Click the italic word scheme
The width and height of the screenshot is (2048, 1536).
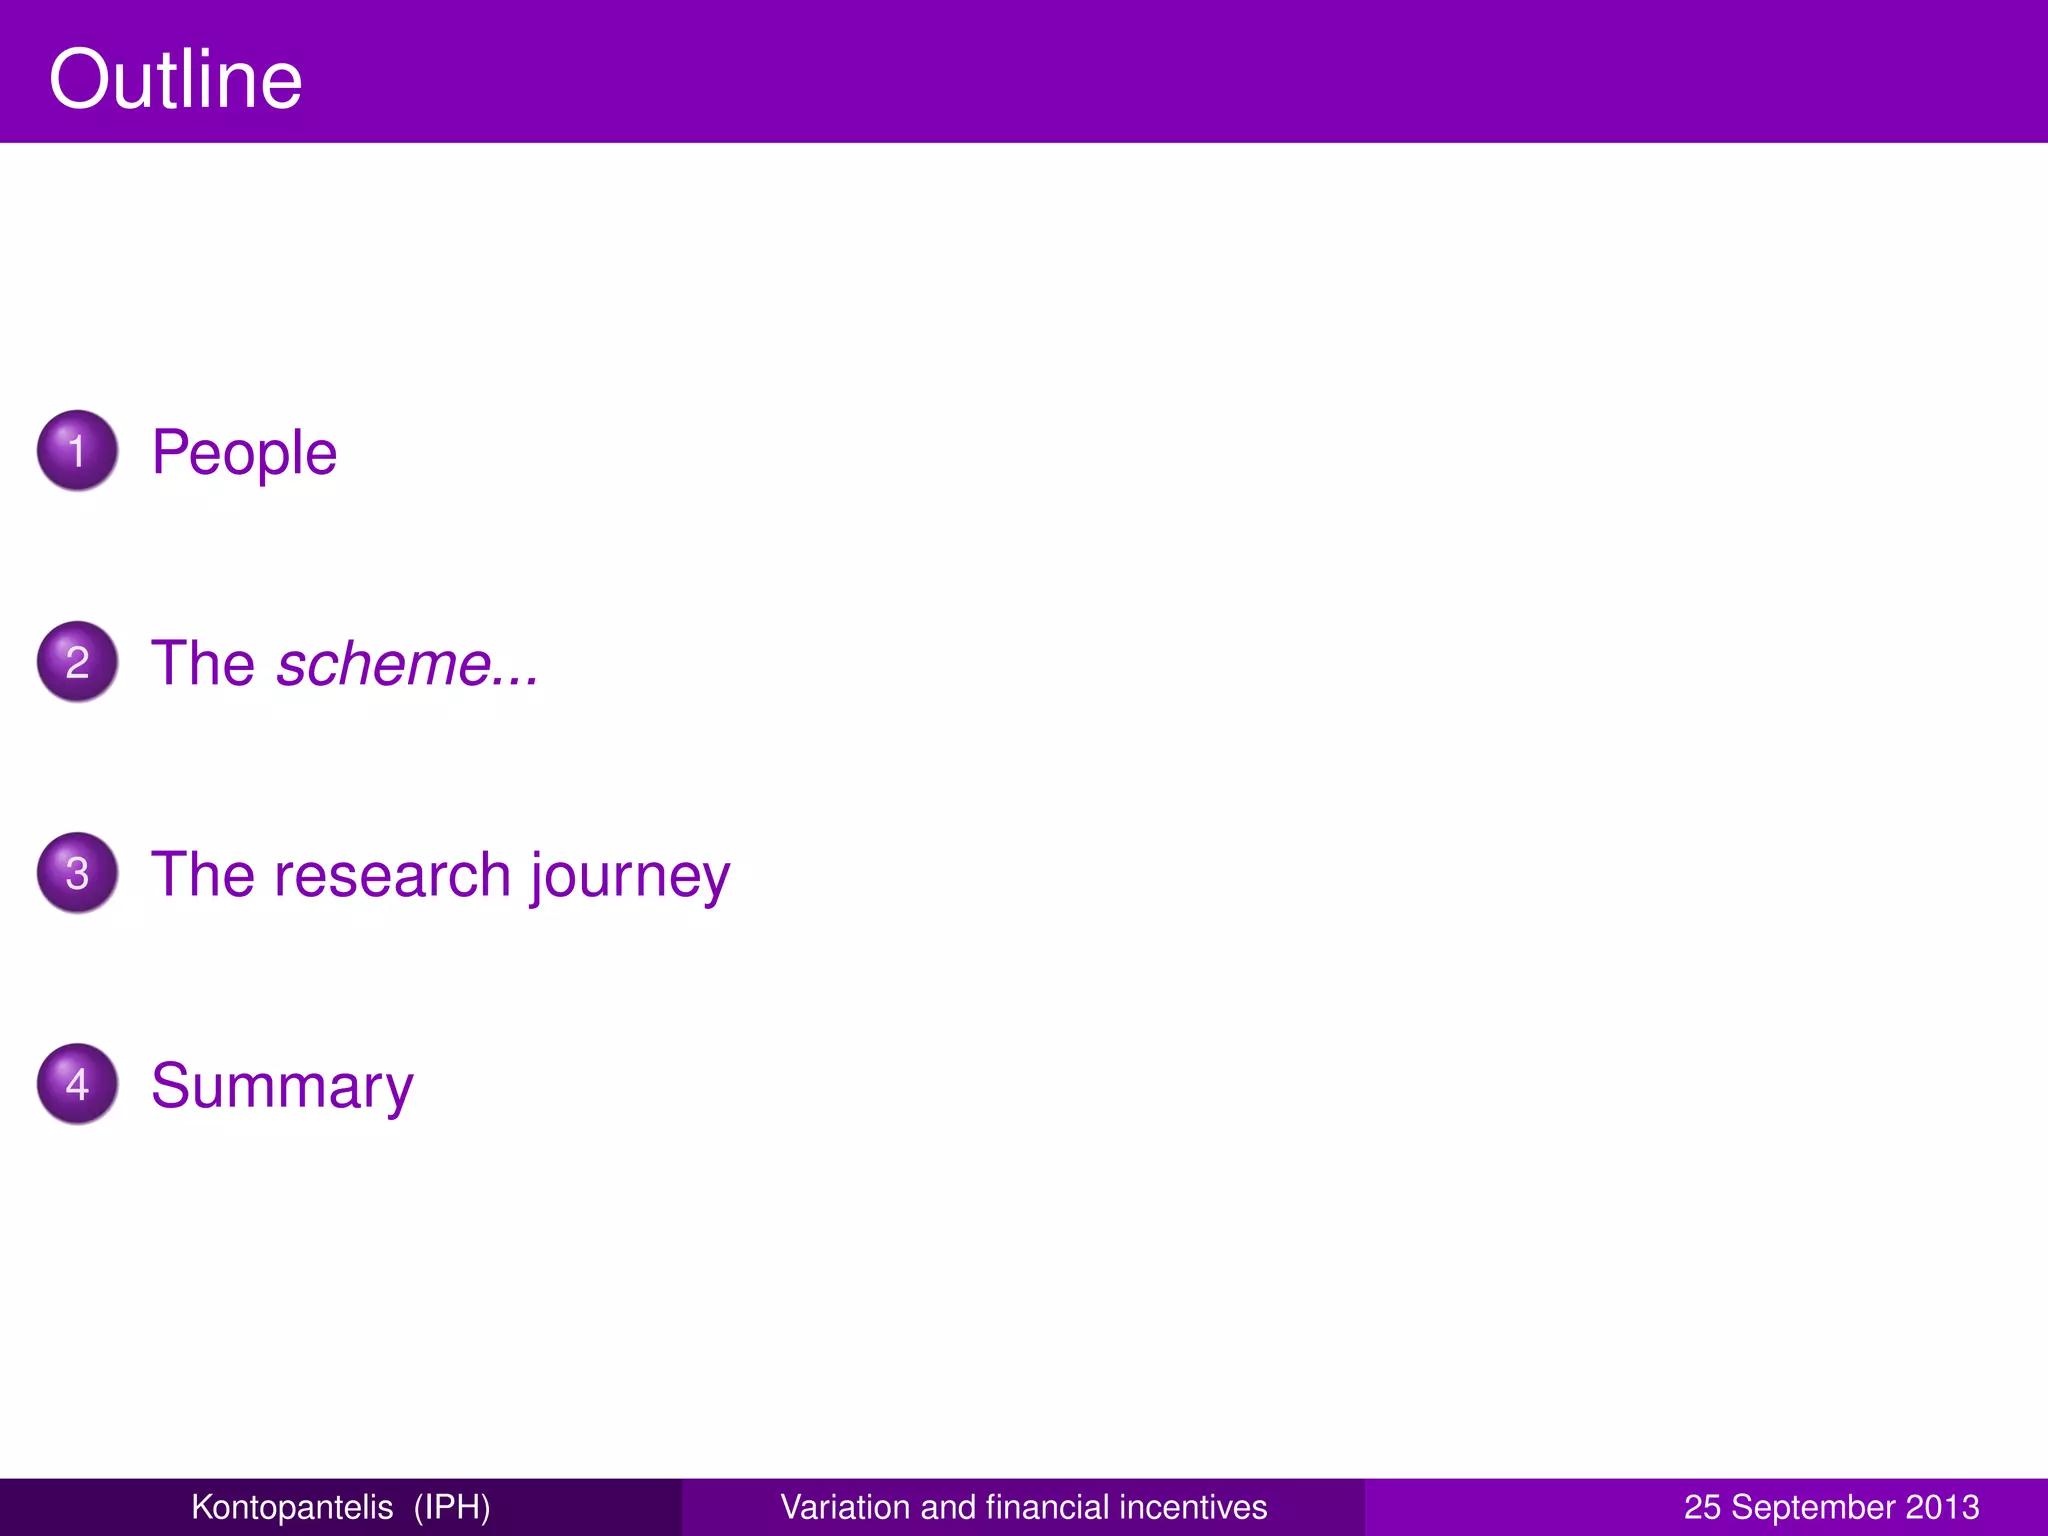[384, 664]
